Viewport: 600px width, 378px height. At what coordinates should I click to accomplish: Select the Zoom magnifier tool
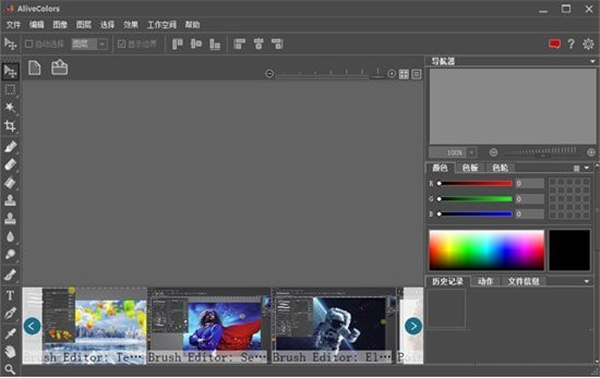(10, 369)
